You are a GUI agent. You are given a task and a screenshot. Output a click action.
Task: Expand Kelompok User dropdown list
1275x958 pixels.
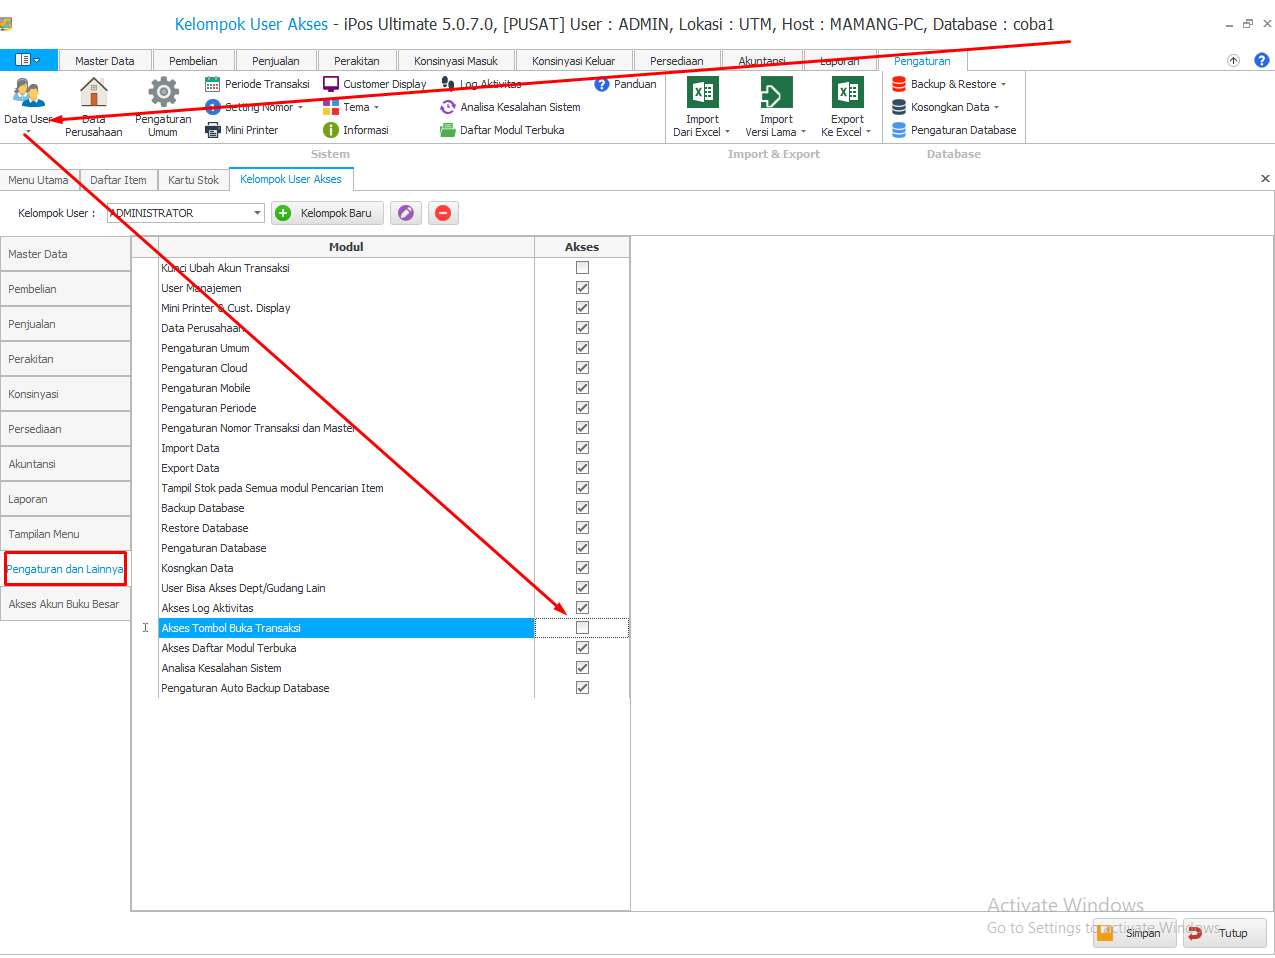257,213
